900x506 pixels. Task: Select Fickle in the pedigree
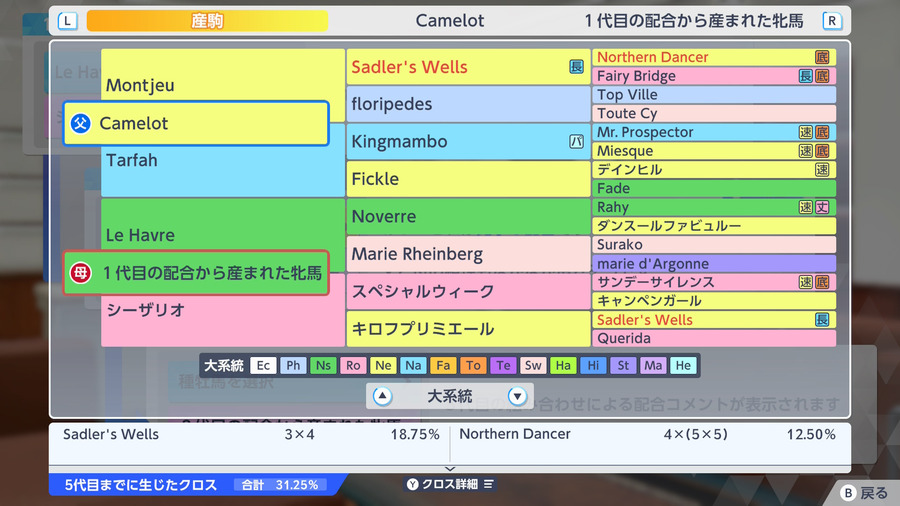468,179
